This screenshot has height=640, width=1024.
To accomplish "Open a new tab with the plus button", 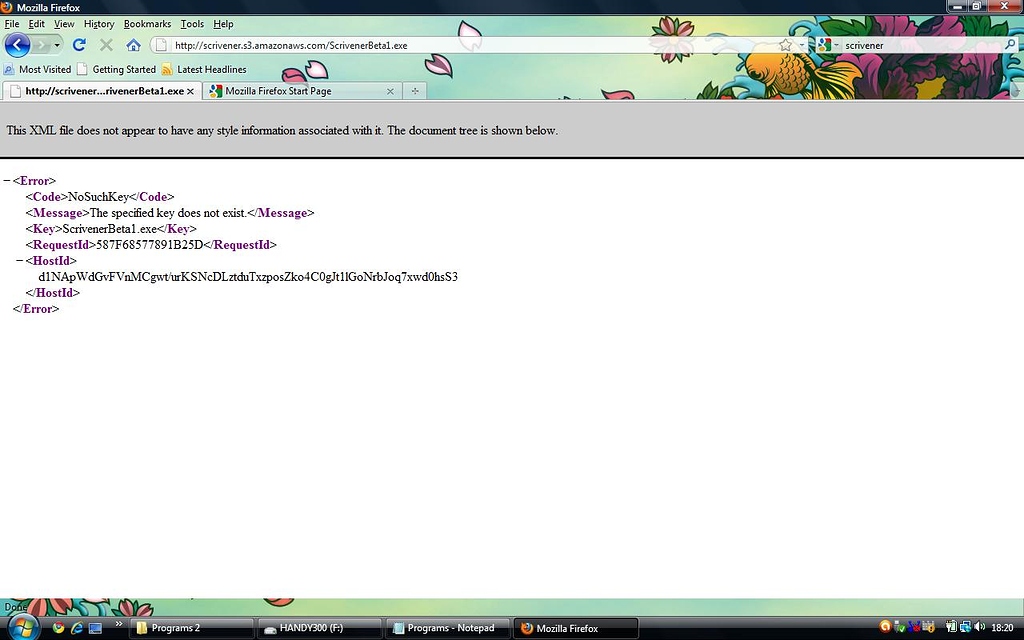I will 414,90.
